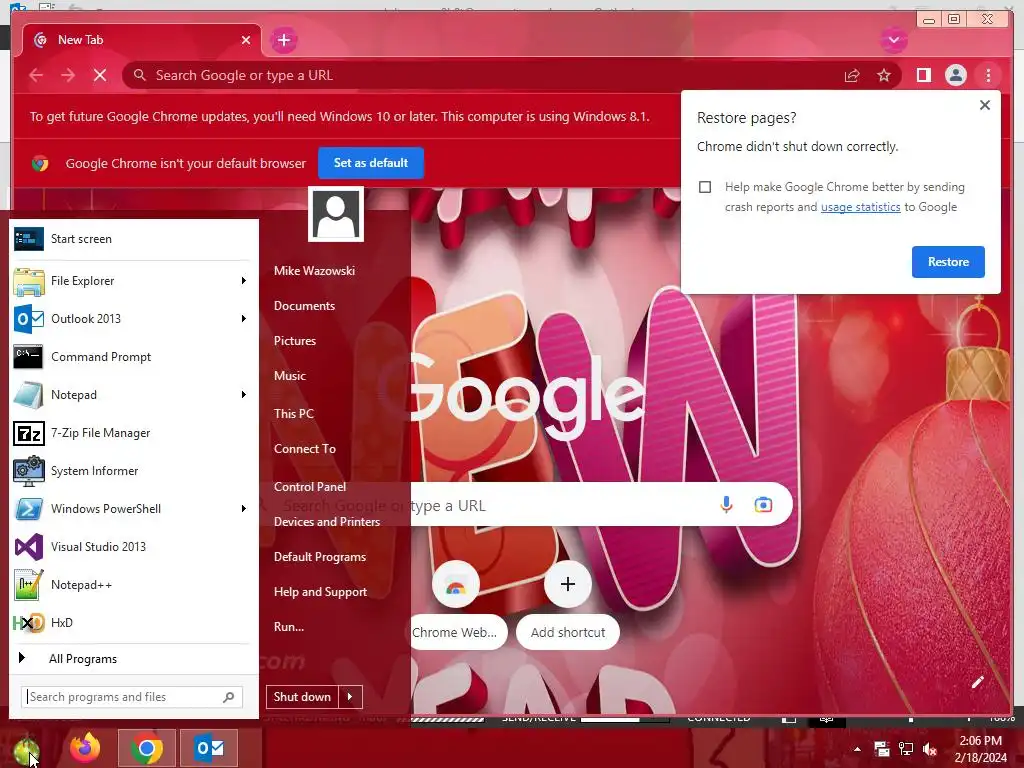
Task: Click the Chrome forward navigation arrow
Action: pos(68,75)
